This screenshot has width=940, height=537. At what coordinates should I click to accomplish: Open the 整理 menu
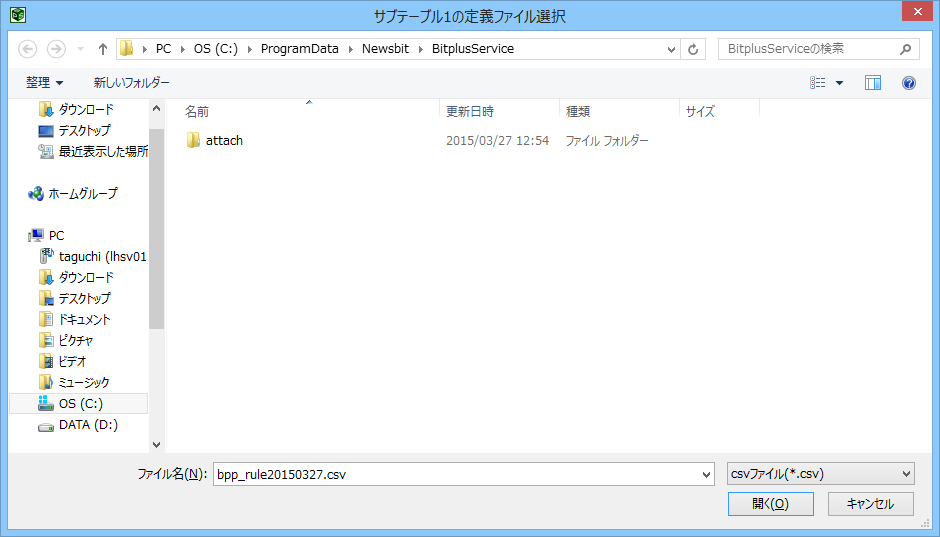pyautogui.click(x=44, y=83)
